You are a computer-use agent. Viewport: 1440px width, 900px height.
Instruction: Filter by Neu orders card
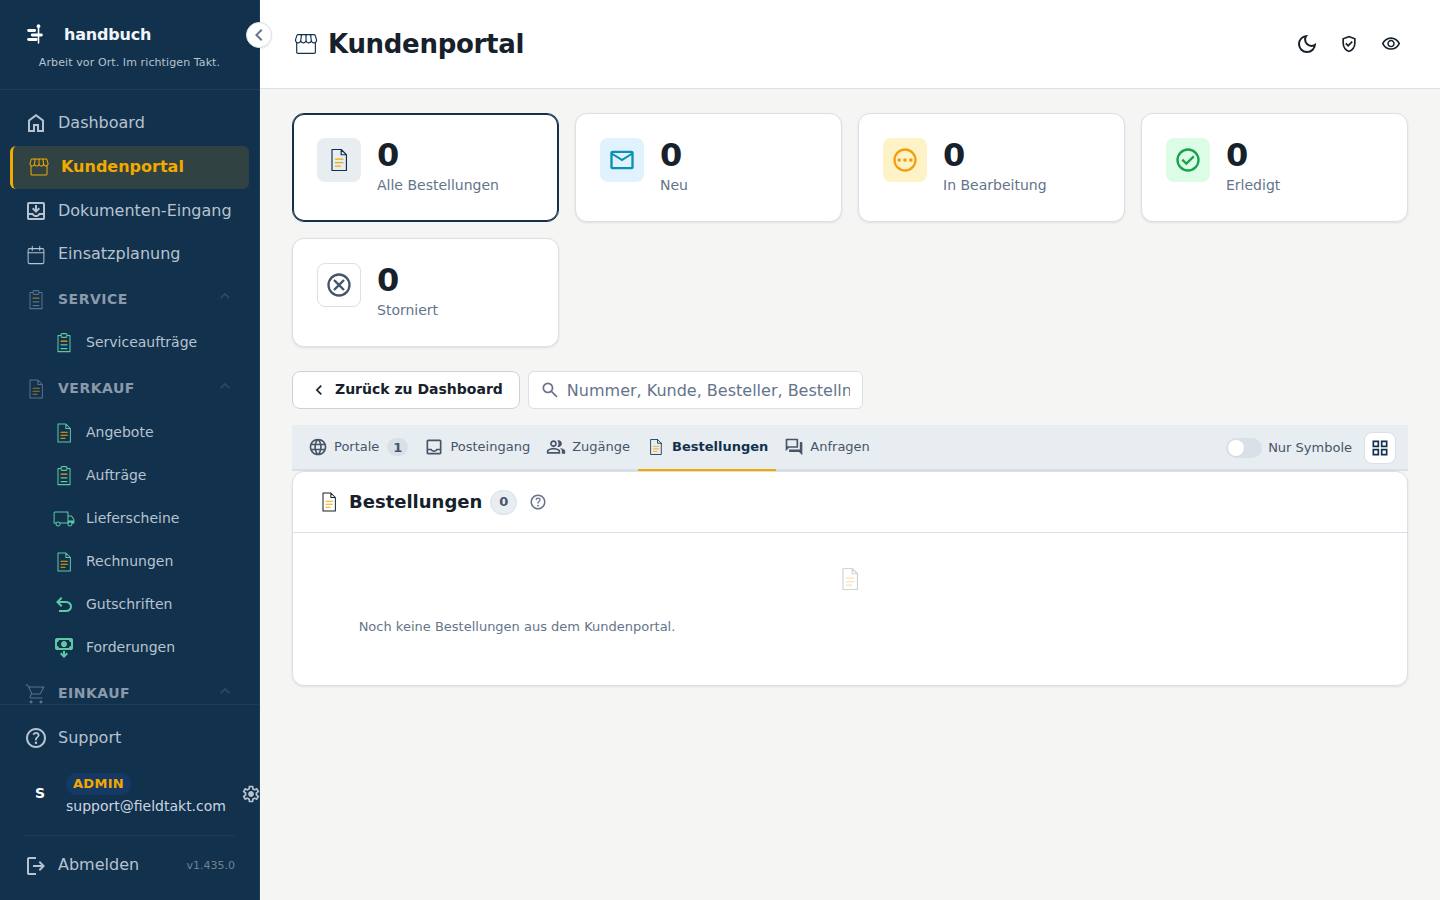(708, 167)
